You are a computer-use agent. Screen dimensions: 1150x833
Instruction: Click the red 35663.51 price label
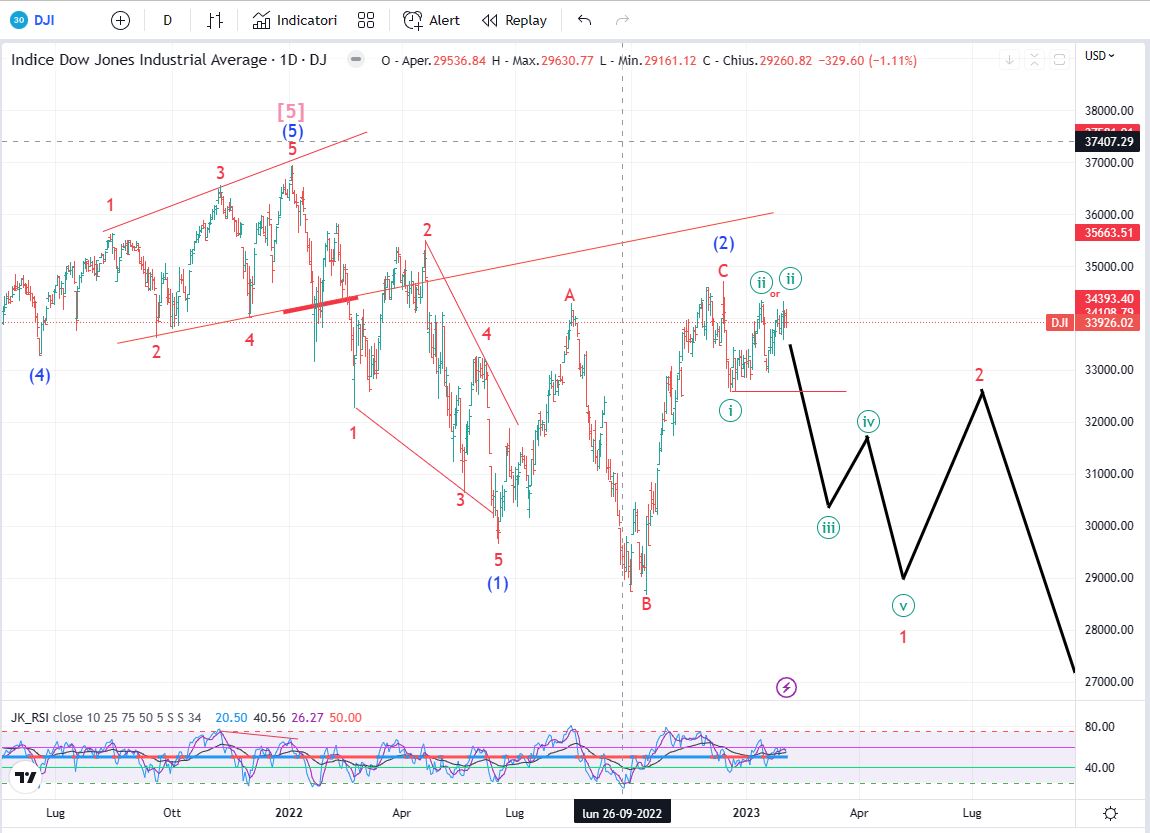point(1108,233)
